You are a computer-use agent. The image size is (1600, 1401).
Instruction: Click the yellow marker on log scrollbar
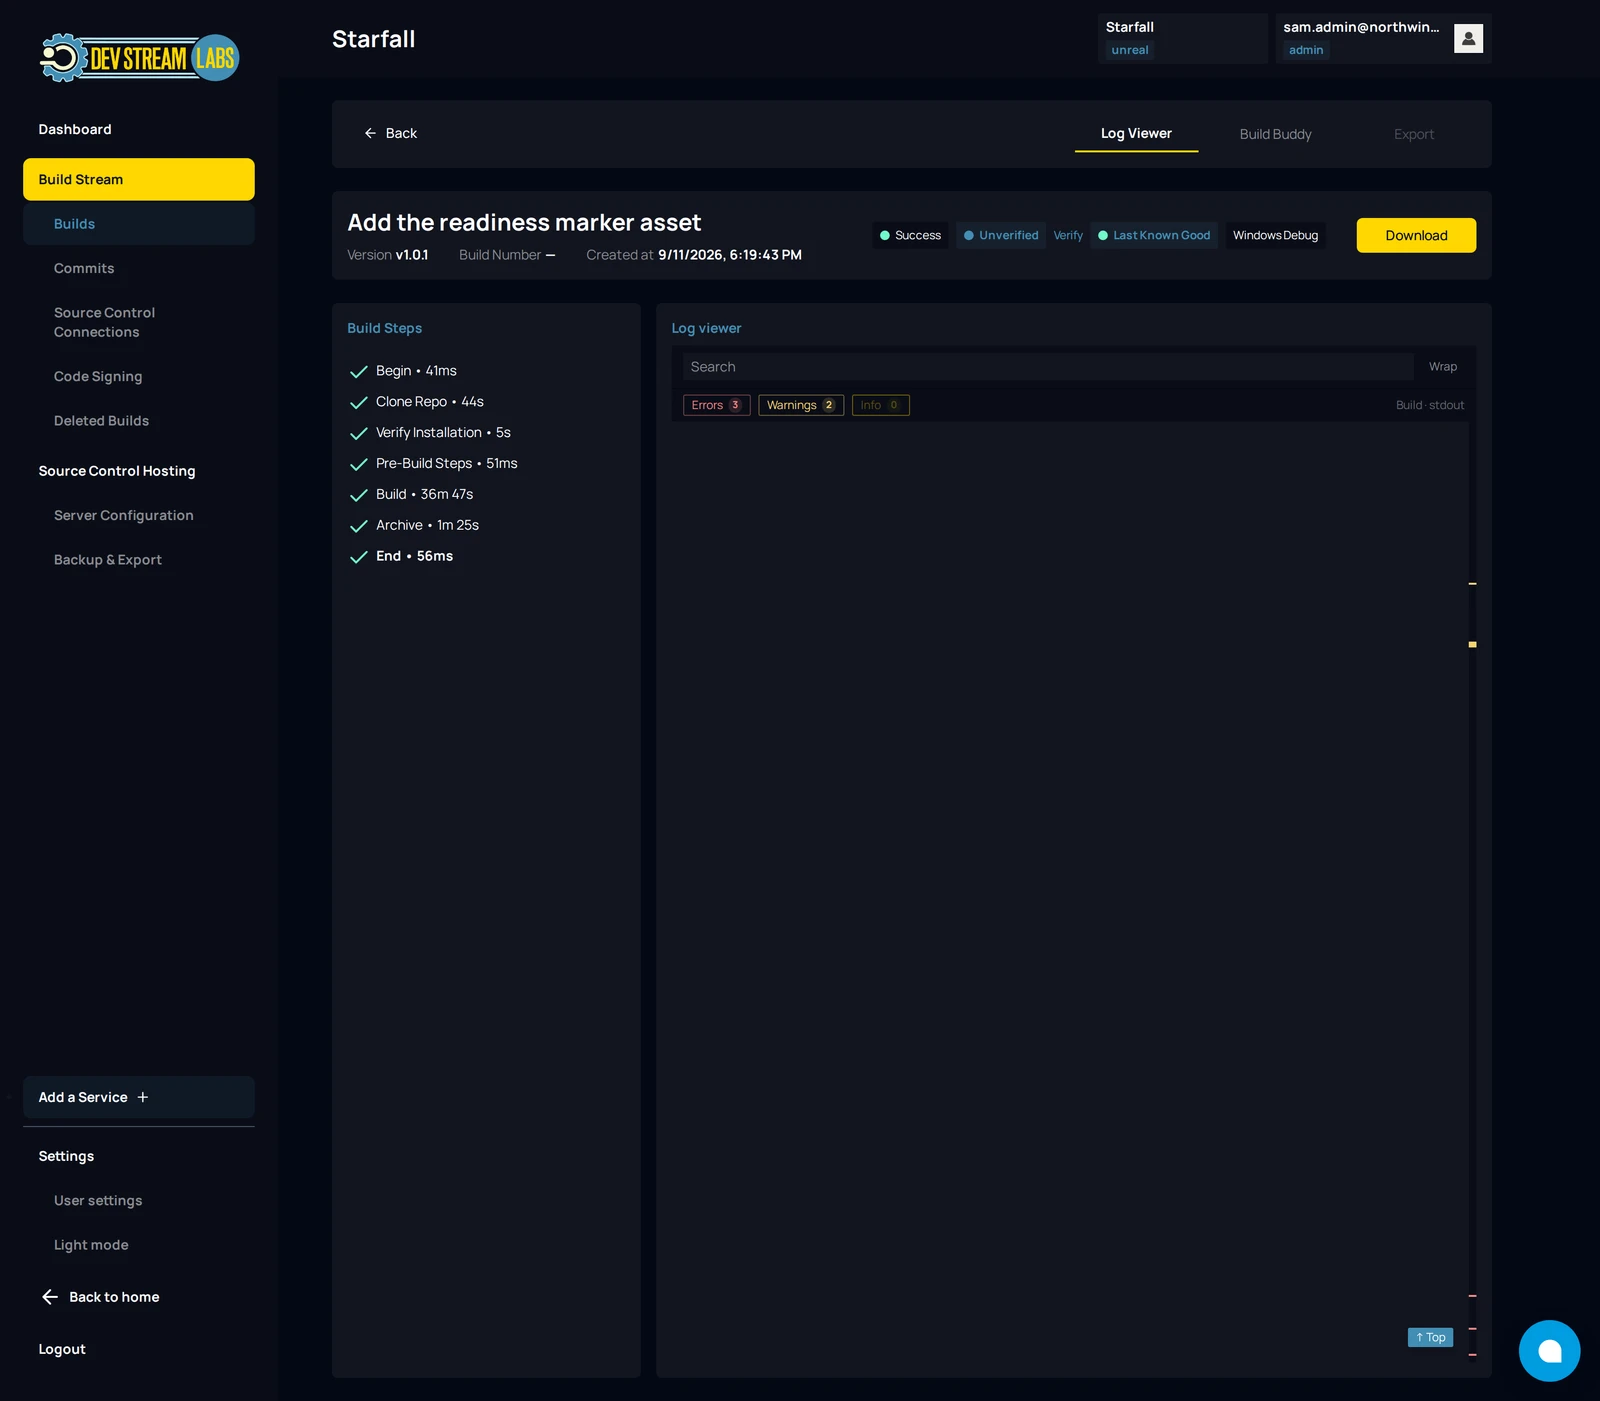pos(1472,645)
